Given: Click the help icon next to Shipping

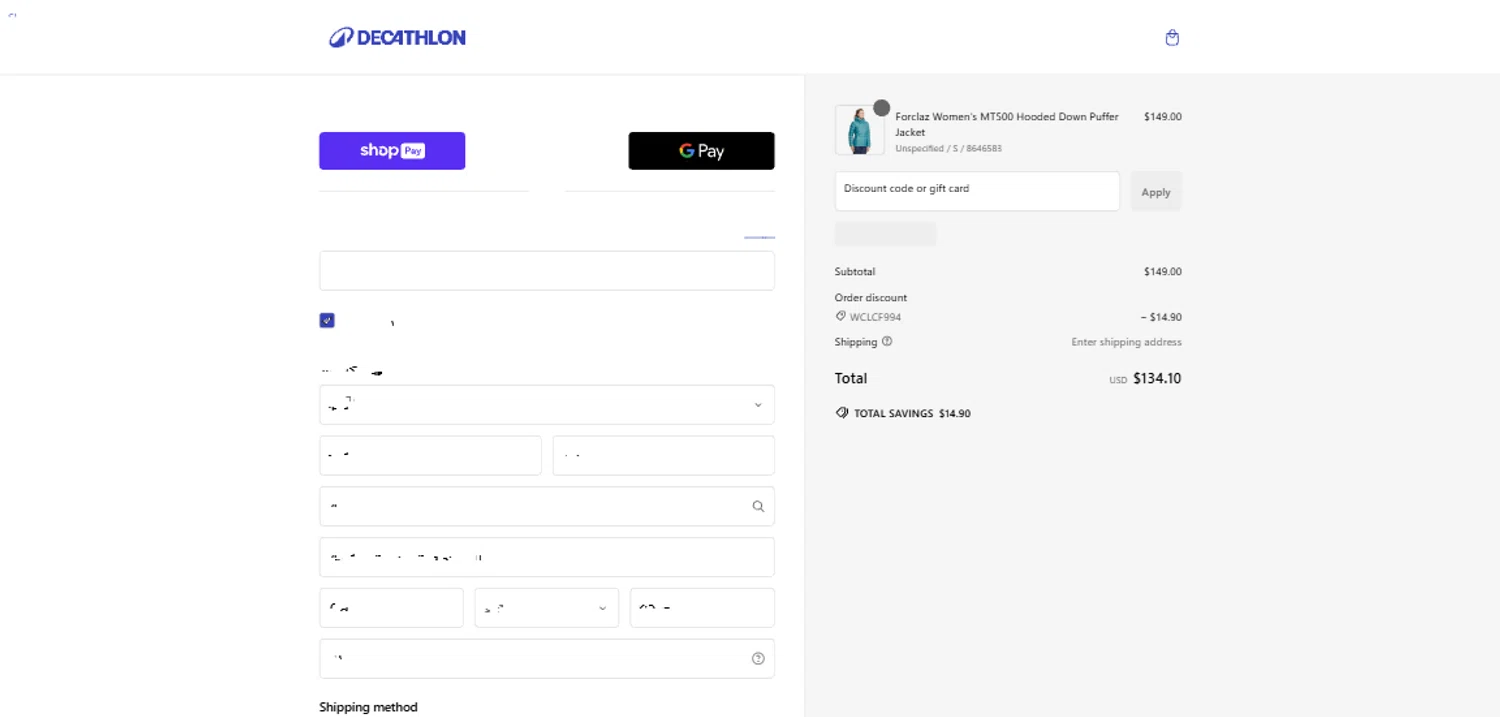Looking at the screenshot, I should [887, 341].
